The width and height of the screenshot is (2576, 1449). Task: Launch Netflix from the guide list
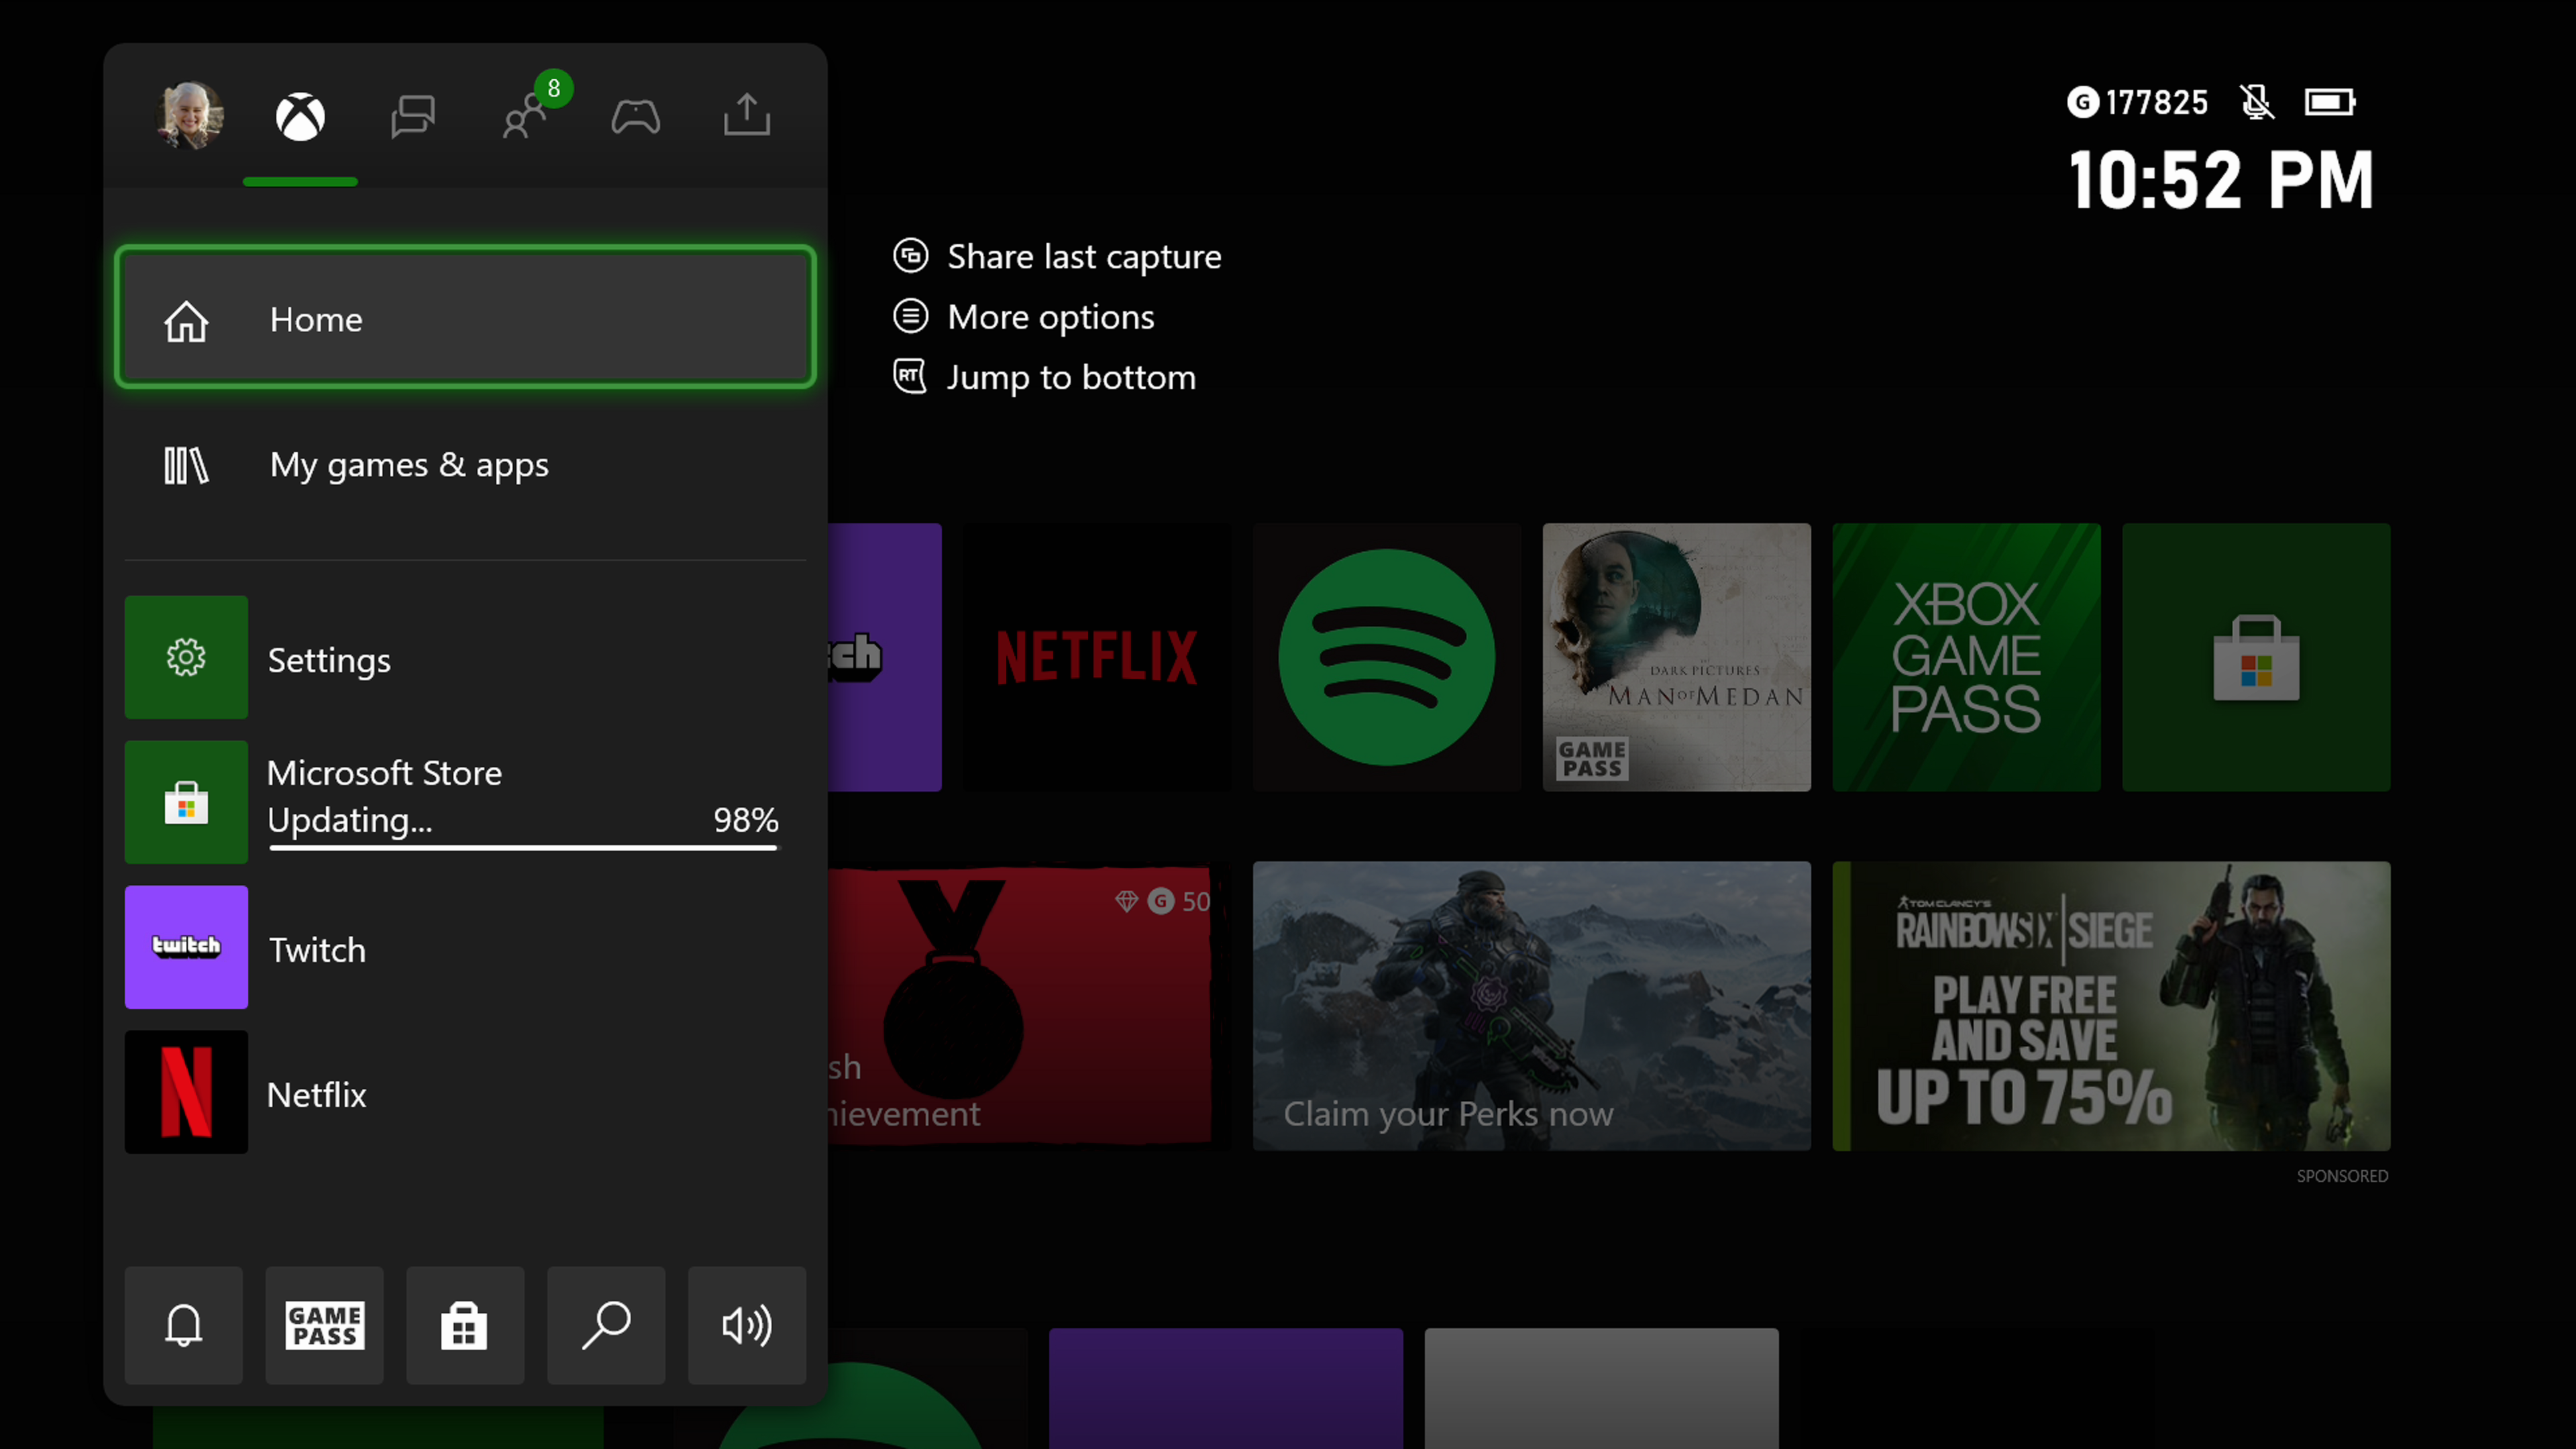pos(465,1092)
